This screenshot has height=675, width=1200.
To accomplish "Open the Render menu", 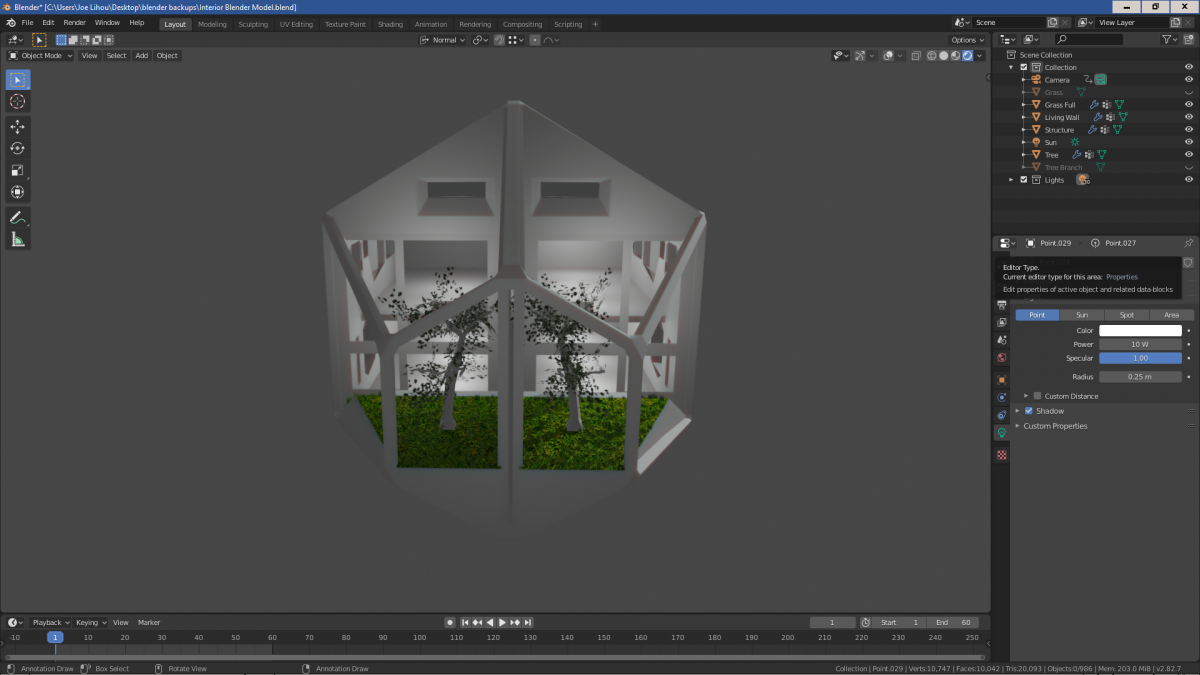I will [75, 23].
